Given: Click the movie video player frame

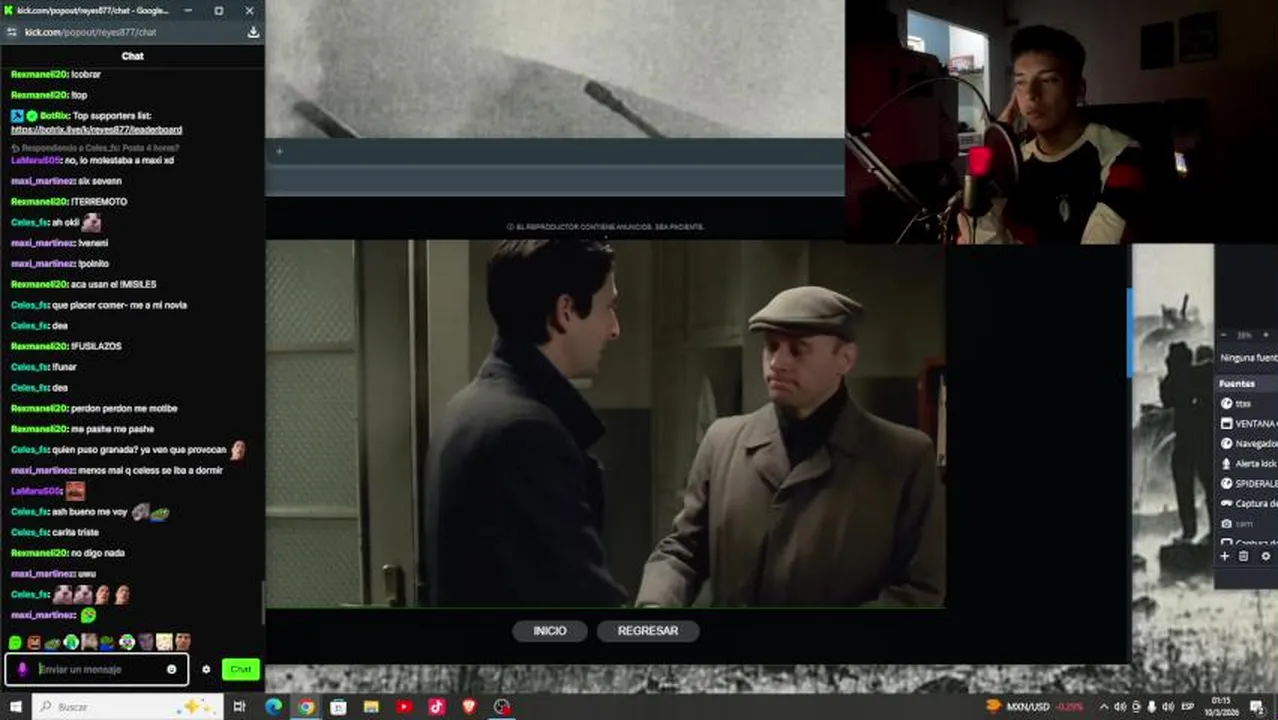Looking at the screenshot, I should 605,423.
